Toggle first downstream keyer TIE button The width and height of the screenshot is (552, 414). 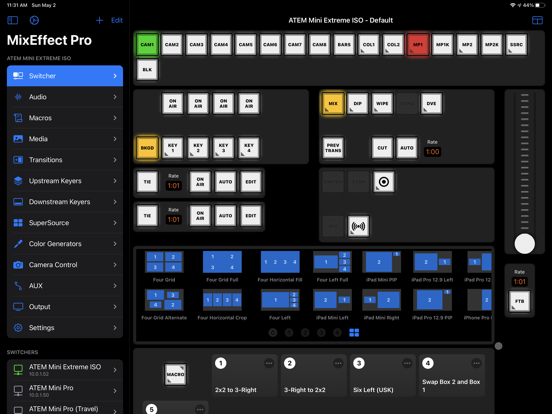(147, 182)
